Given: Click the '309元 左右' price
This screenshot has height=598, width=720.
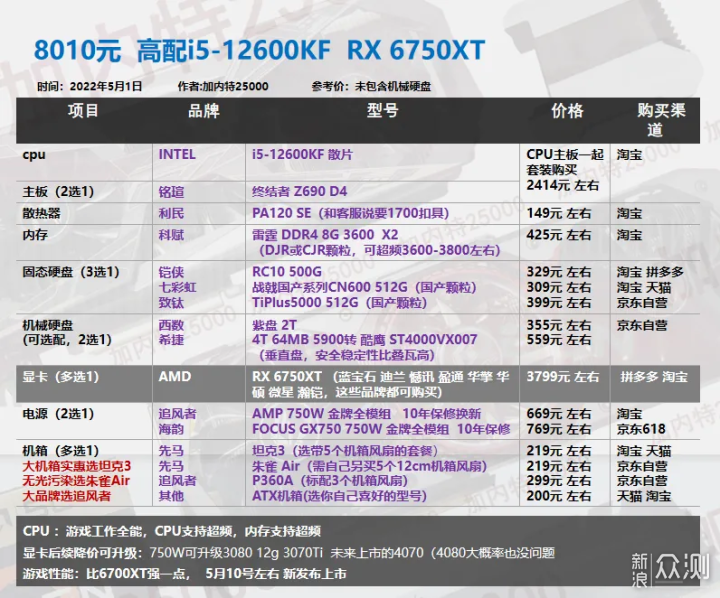Looking at the screenshot, I should 558,288.
